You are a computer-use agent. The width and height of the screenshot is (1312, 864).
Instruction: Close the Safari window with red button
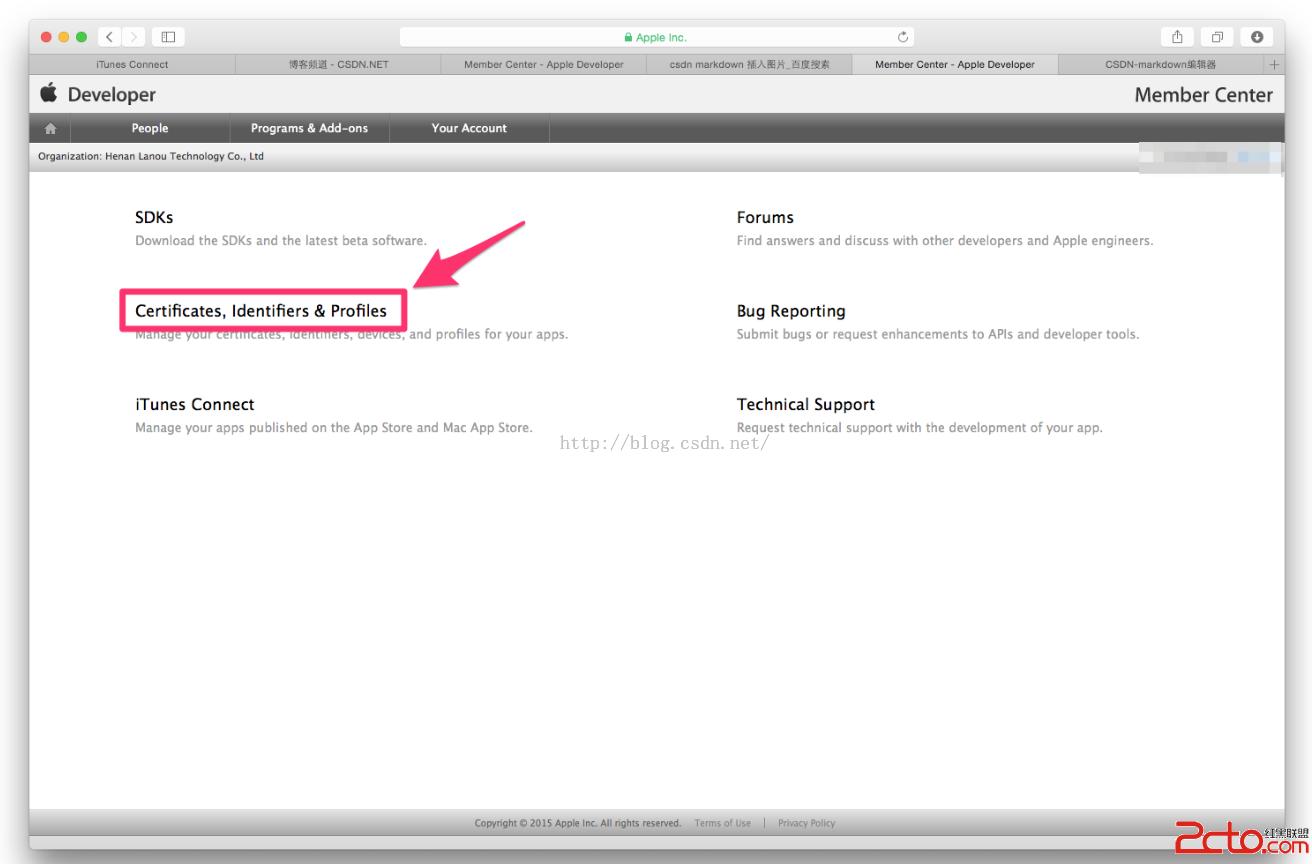46,37
